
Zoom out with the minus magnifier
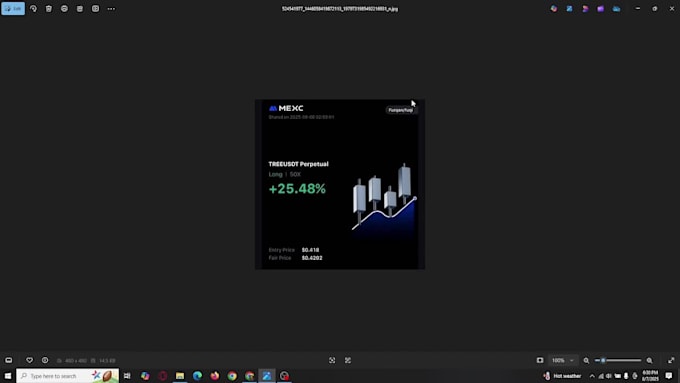(x=586, y=360)
